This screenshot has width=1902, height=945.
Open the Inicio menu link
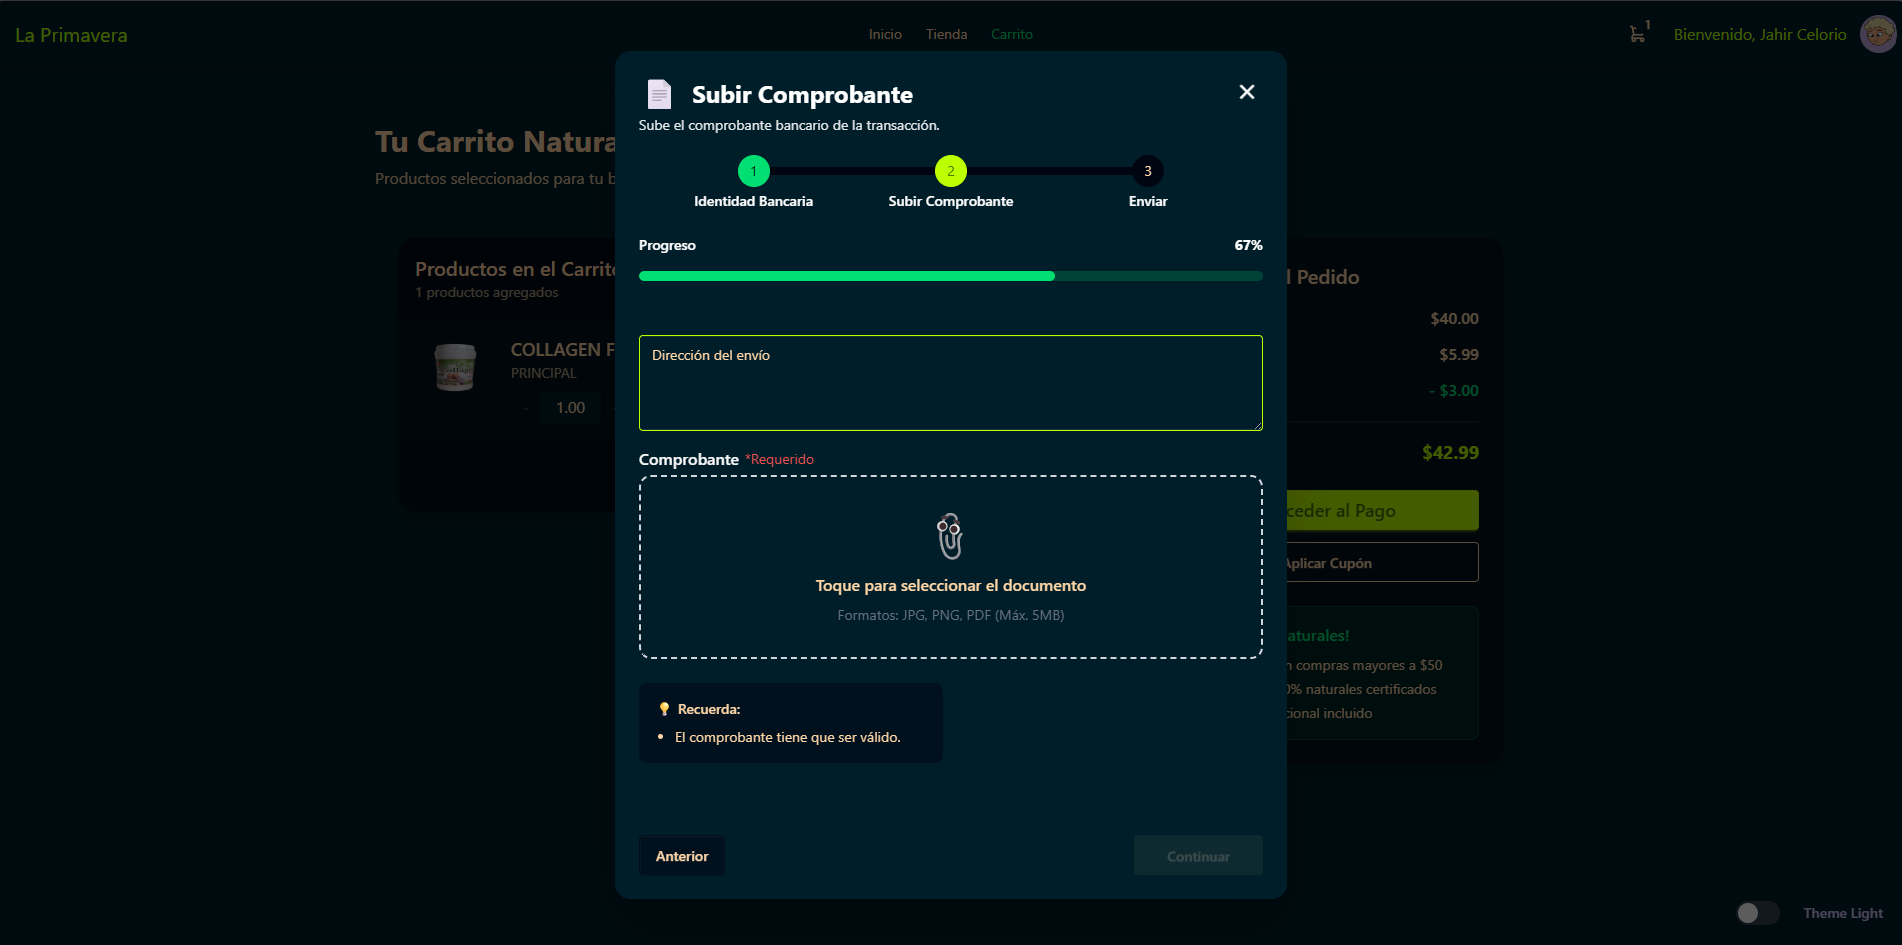coord(885,34)
